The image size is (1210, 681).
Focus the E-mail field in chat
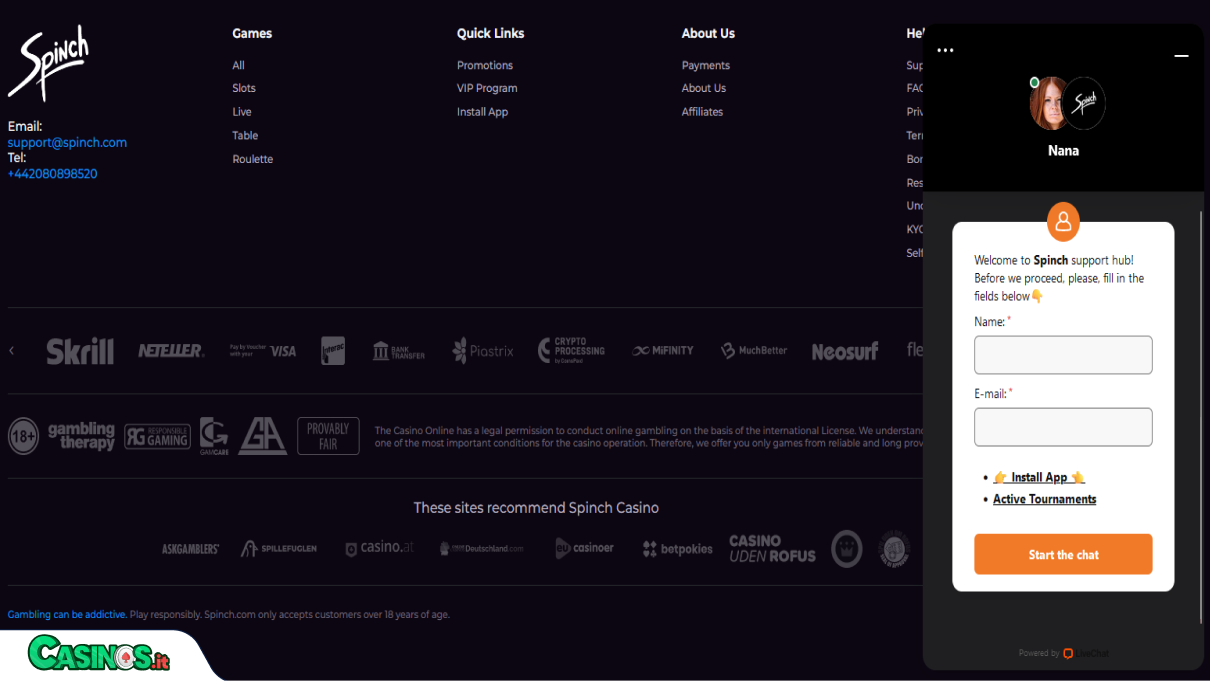pos(1063,427)
